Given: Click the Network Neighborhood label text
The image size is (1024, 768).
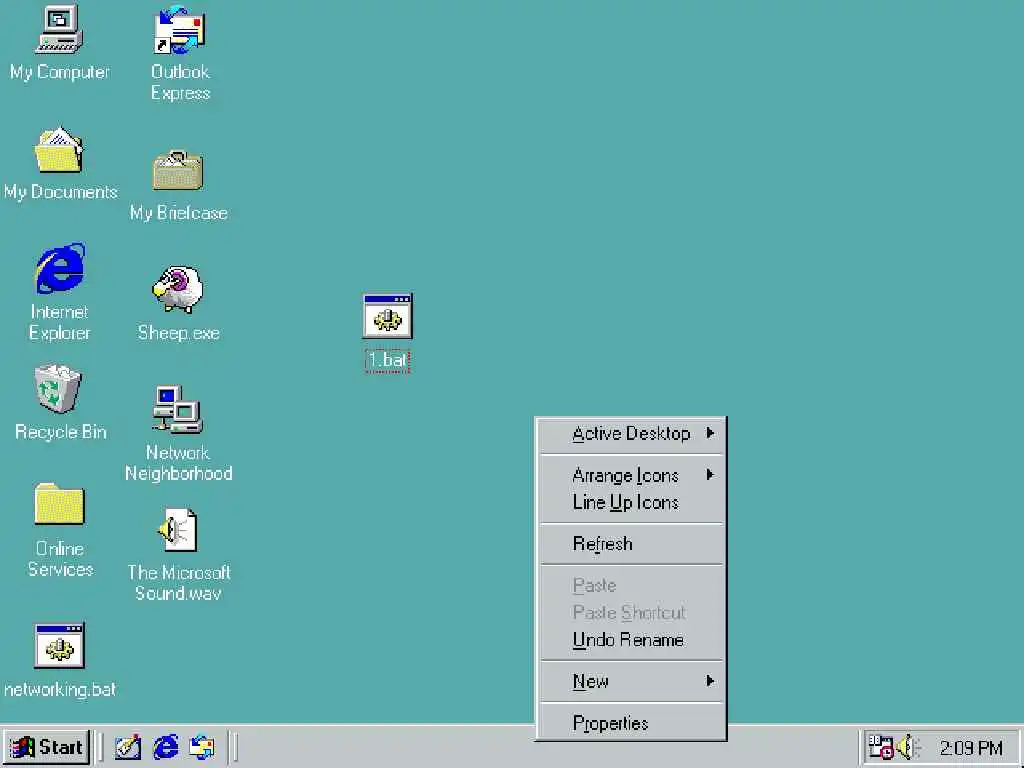Looking at the screenshot, I should click(178, 463).
